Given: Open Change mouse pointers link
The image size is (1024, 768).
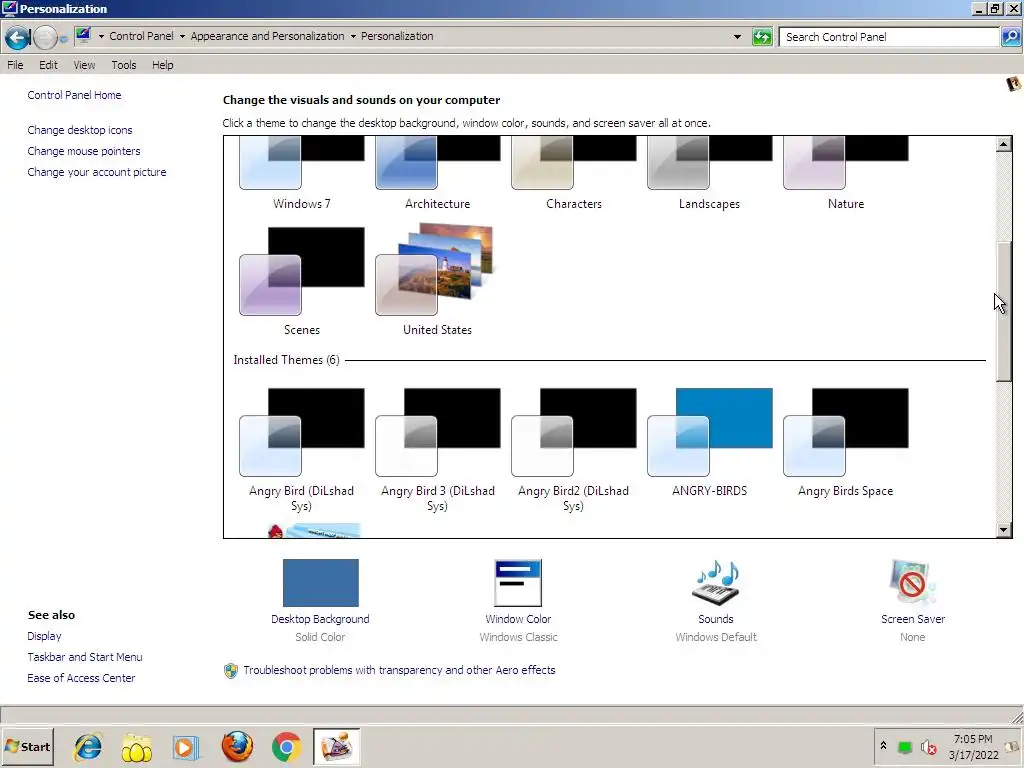Looking at the screenshot, I should point(84,151).
